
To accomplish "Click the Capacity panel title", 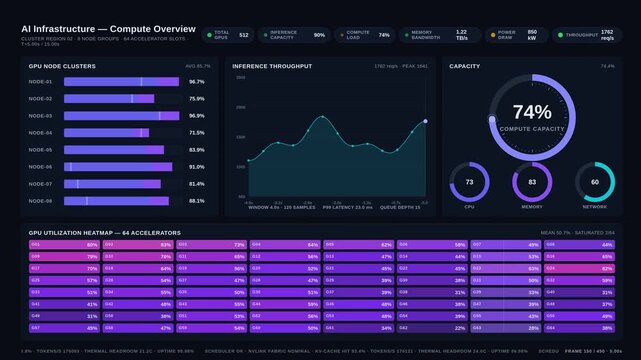I will 465,66.
